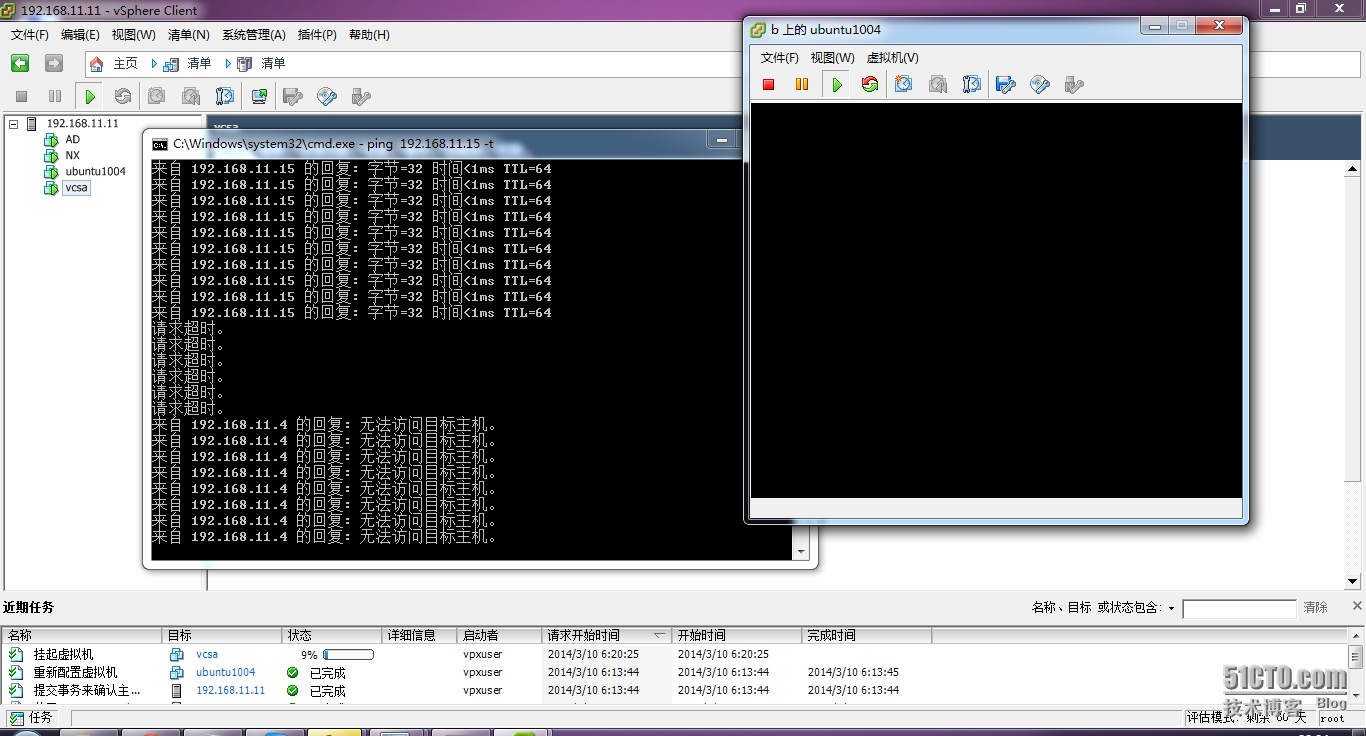Open 文件(F) menu in ubuntu1004 console
The image size is (1366, 736).
pos(780,58)
